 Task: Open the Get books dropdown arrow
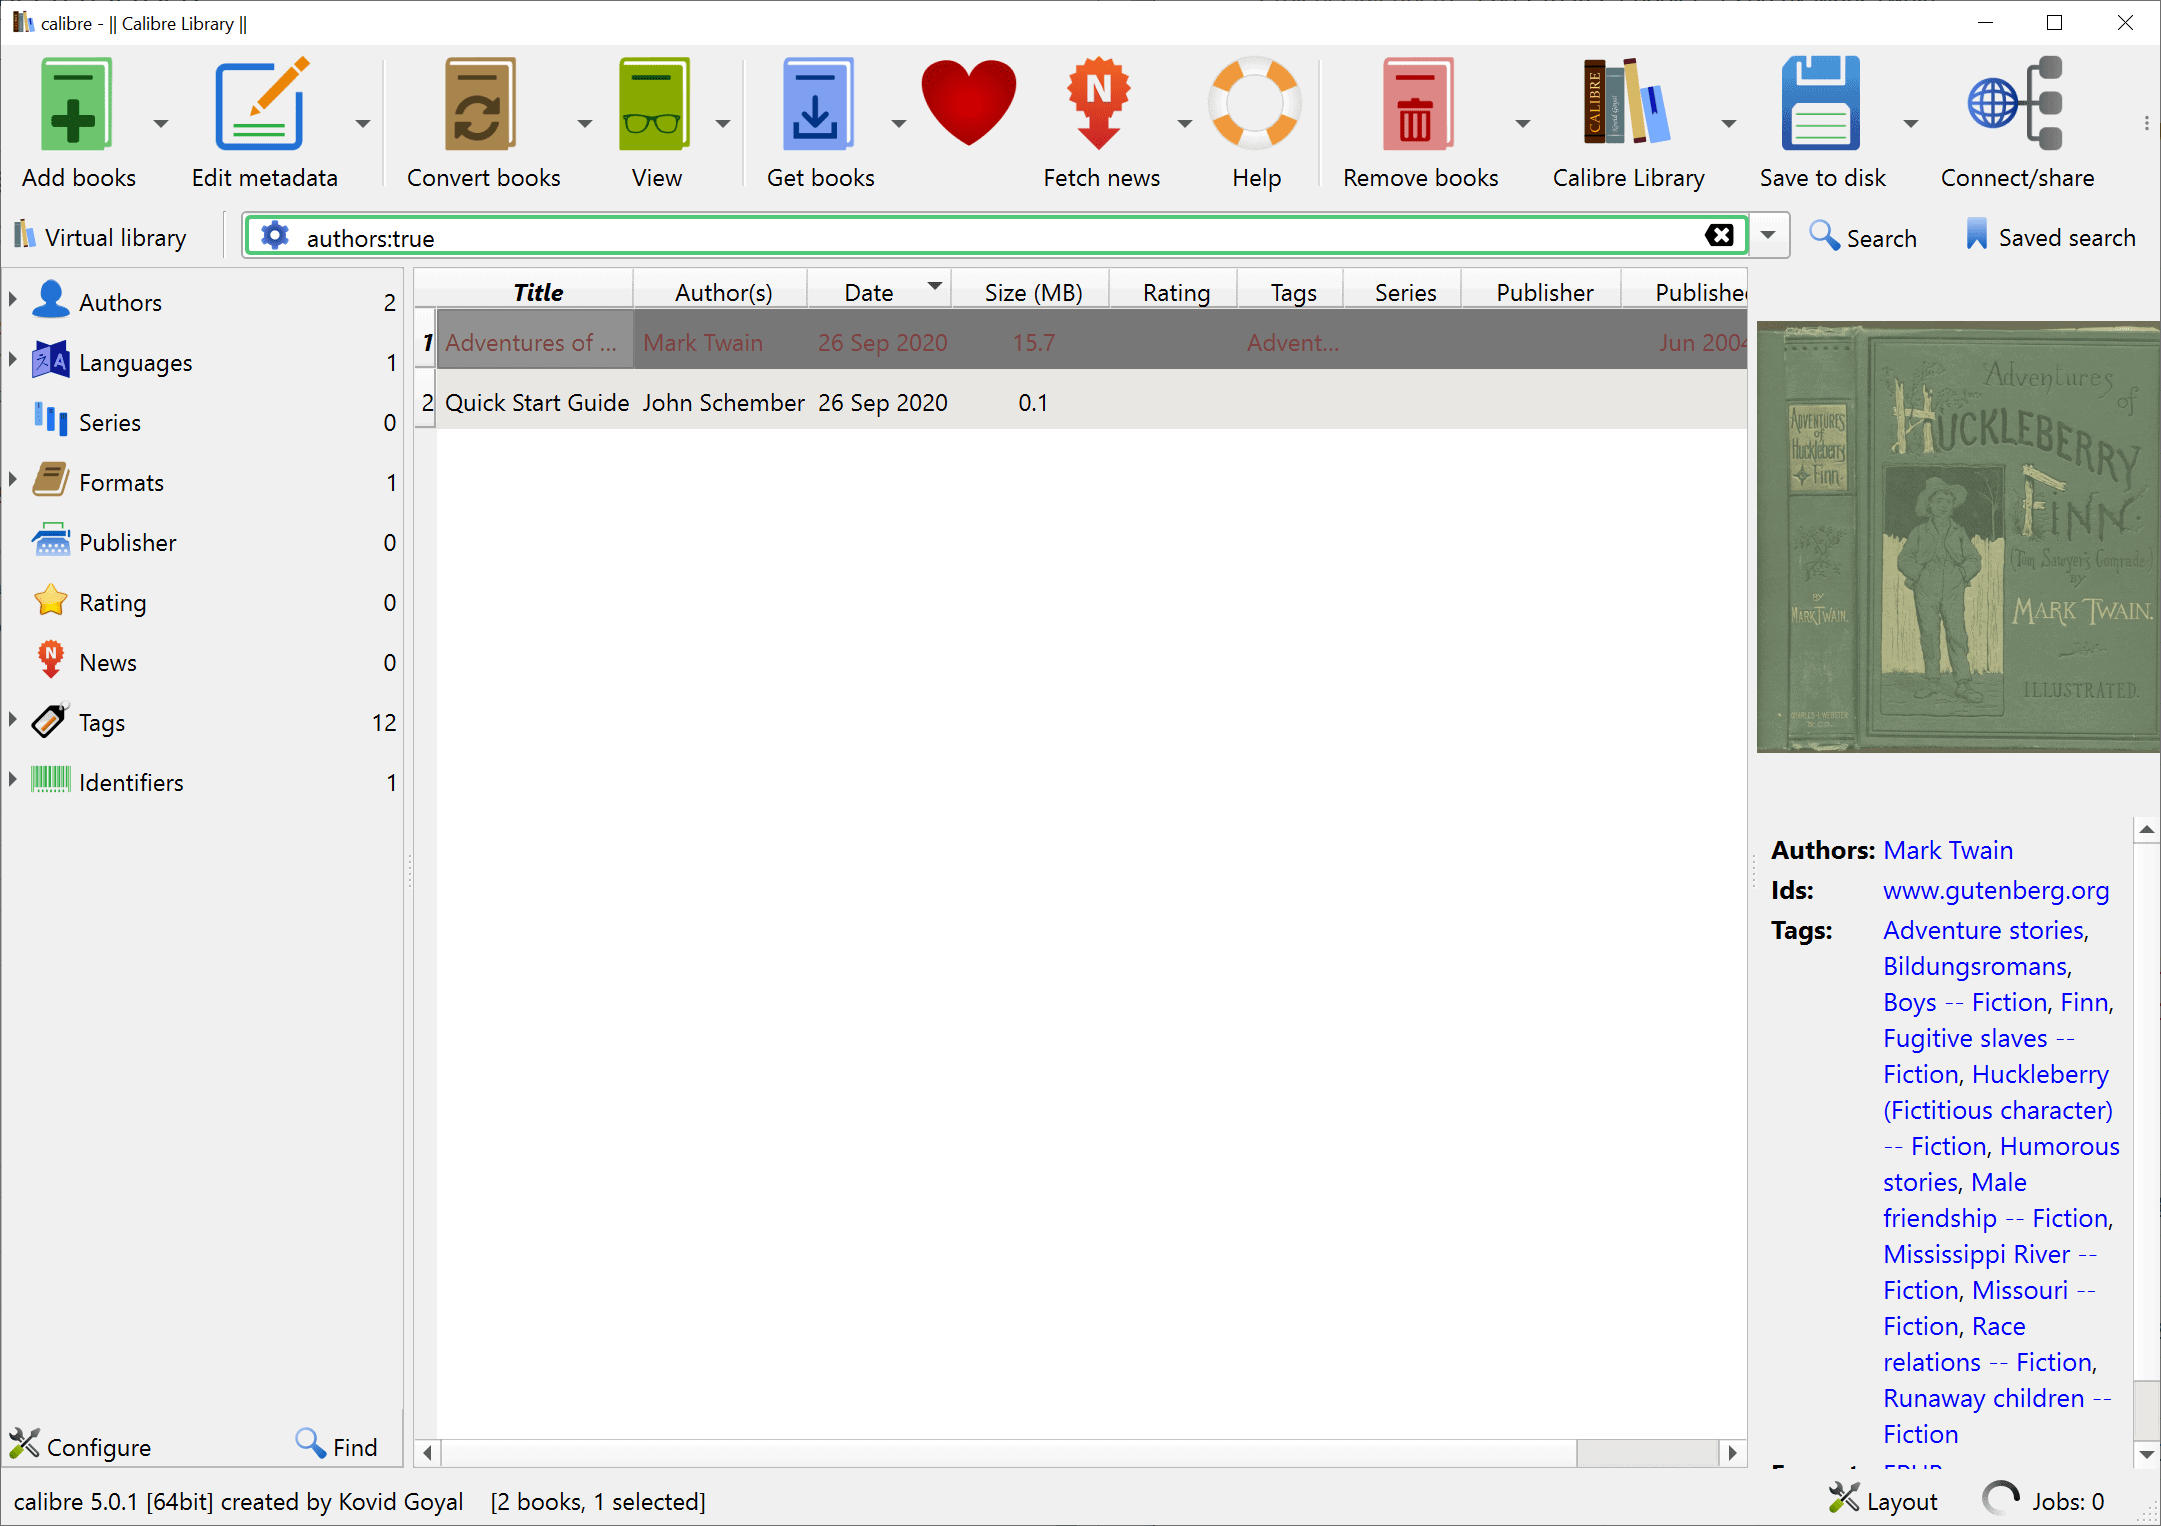898,124
